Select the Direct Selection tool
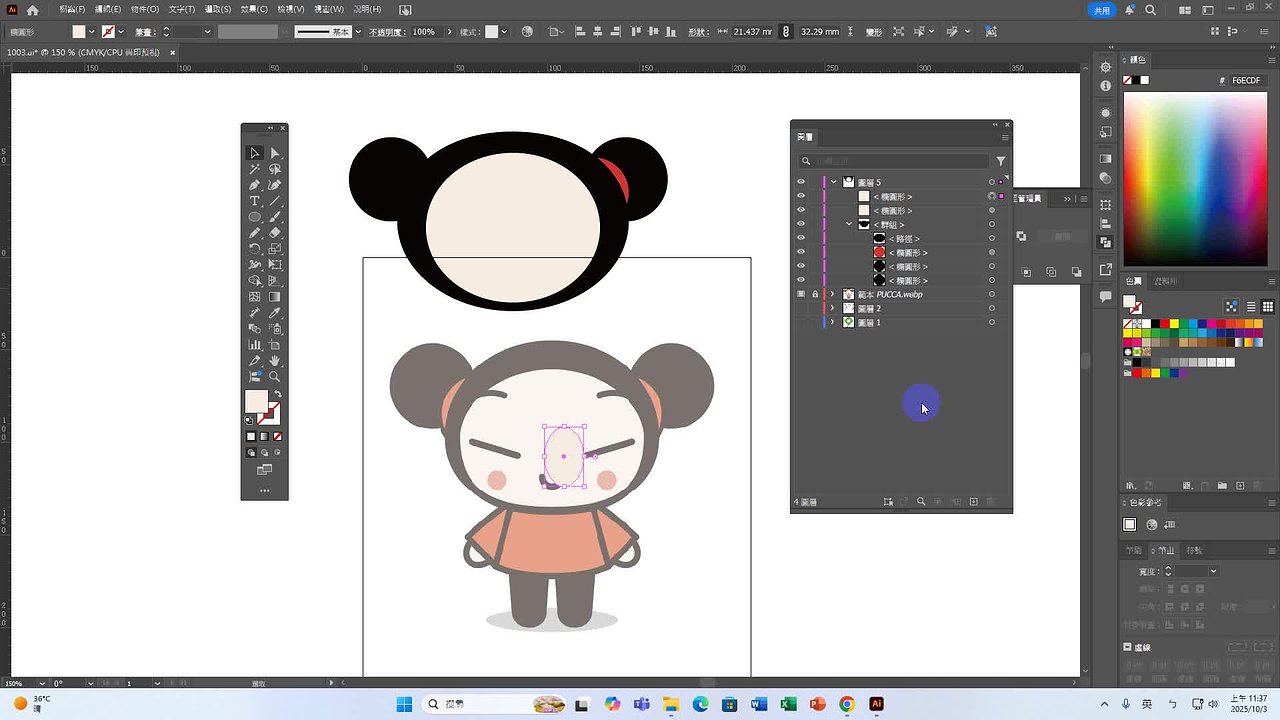1280x720 pixels. coord(275,153)
